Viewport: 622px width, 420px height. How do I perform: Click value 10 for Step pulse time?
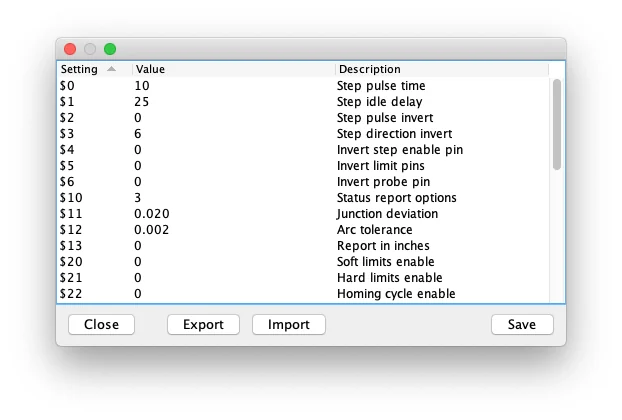pos(142,86)
